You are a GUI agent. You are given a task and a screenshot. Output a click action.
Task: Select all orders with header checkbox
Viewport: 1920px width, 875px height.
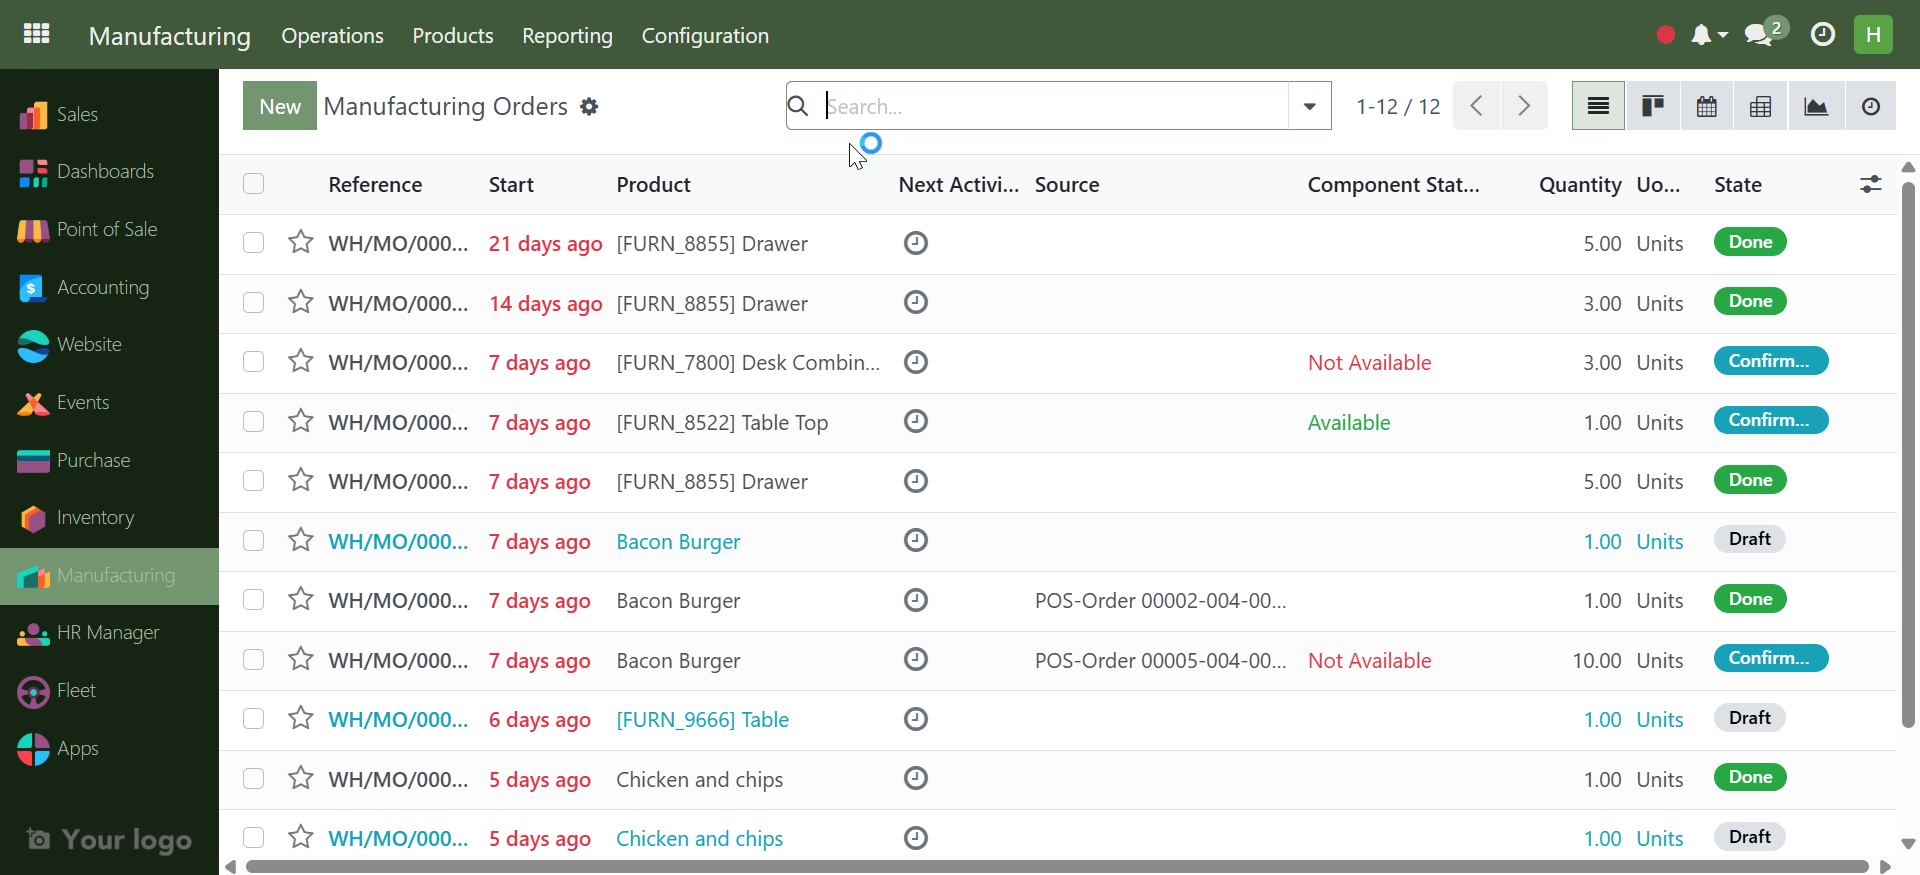pos(254,184)
